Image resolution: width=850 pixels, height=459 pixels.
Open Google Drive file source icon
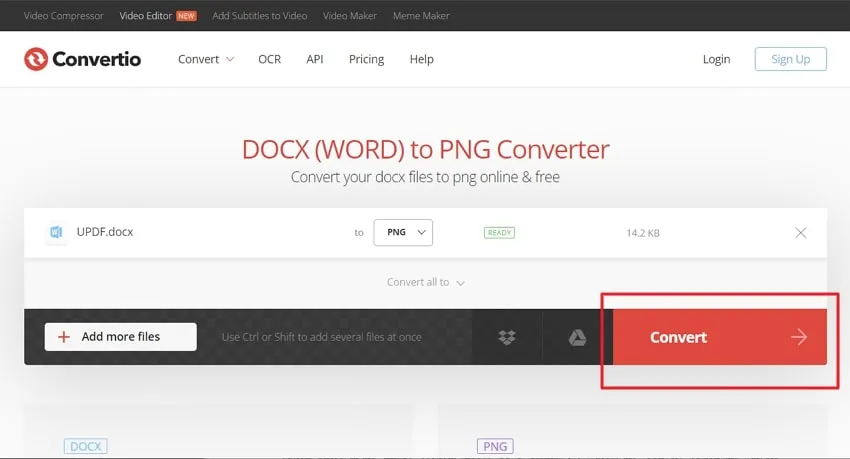click(x=577, y=337)
